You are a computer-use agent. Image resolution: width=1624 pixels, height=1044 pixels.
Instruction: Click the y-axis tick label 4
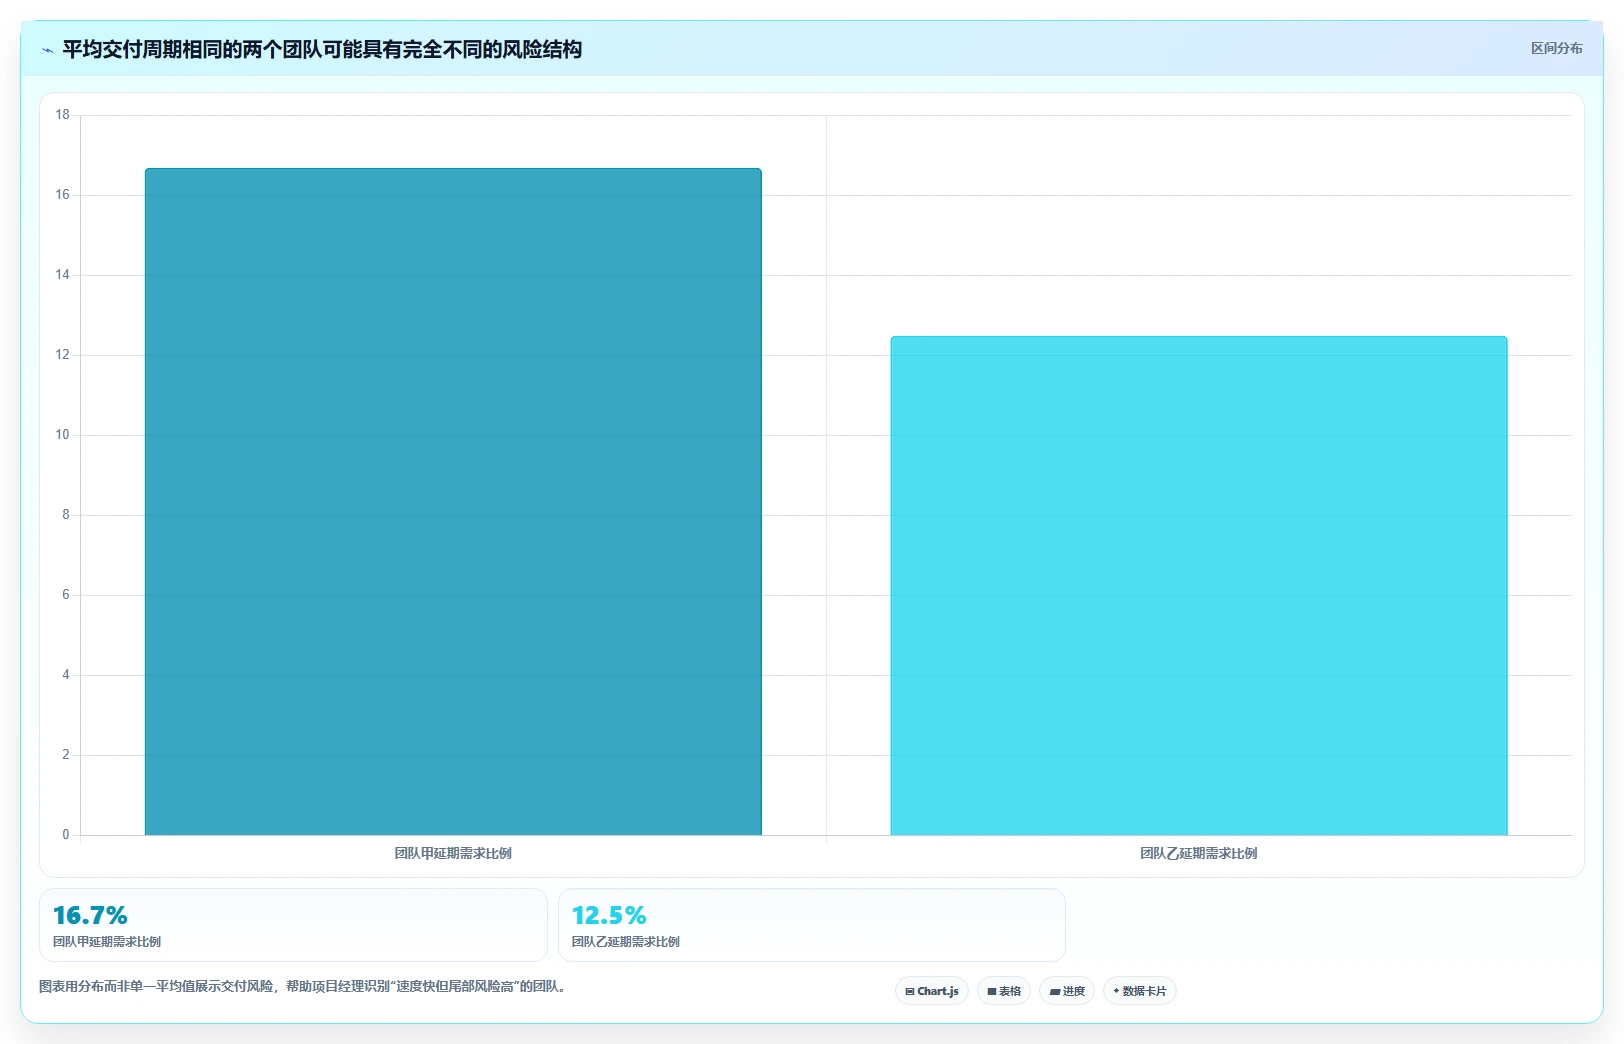click(66, 675)
